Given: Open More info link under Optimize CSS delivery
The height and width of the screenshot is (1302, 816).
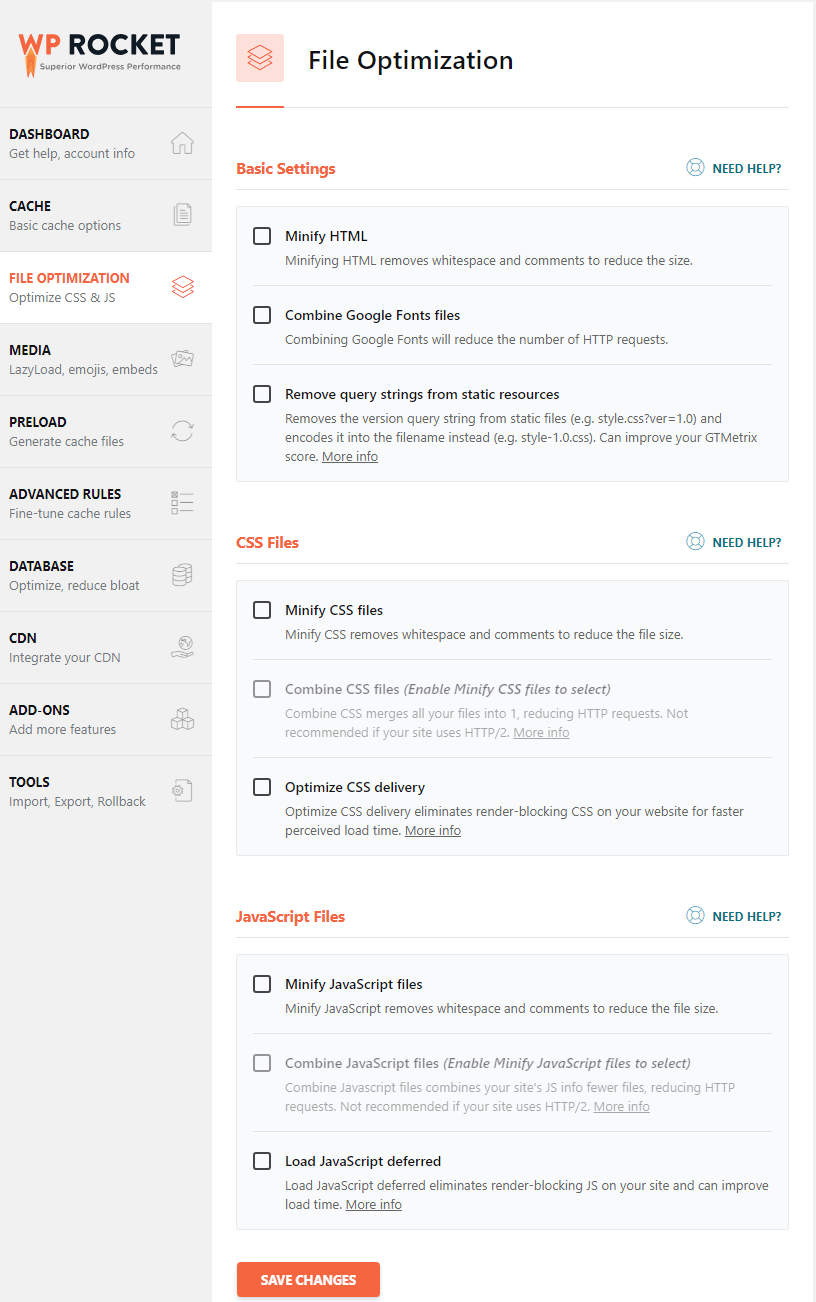Looking at the screenshot, I should (433, 831).
